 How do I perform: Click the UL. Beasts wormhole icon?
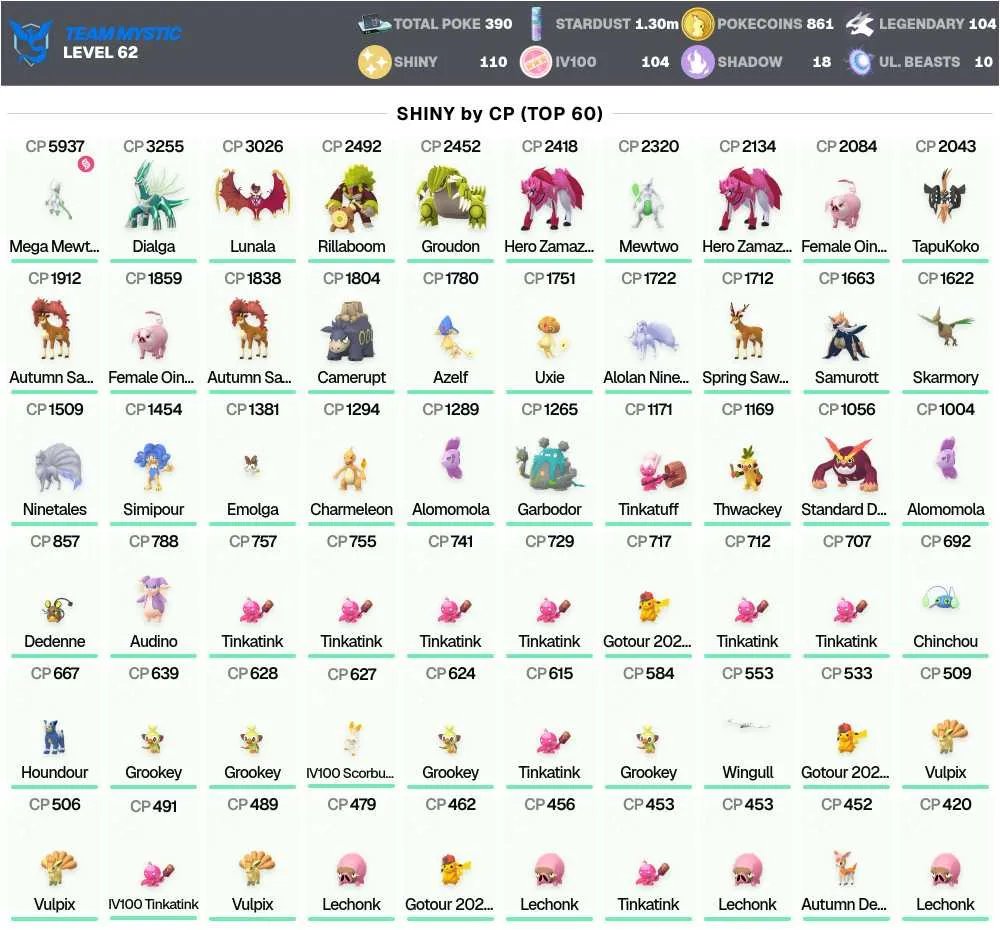point(860,62)
